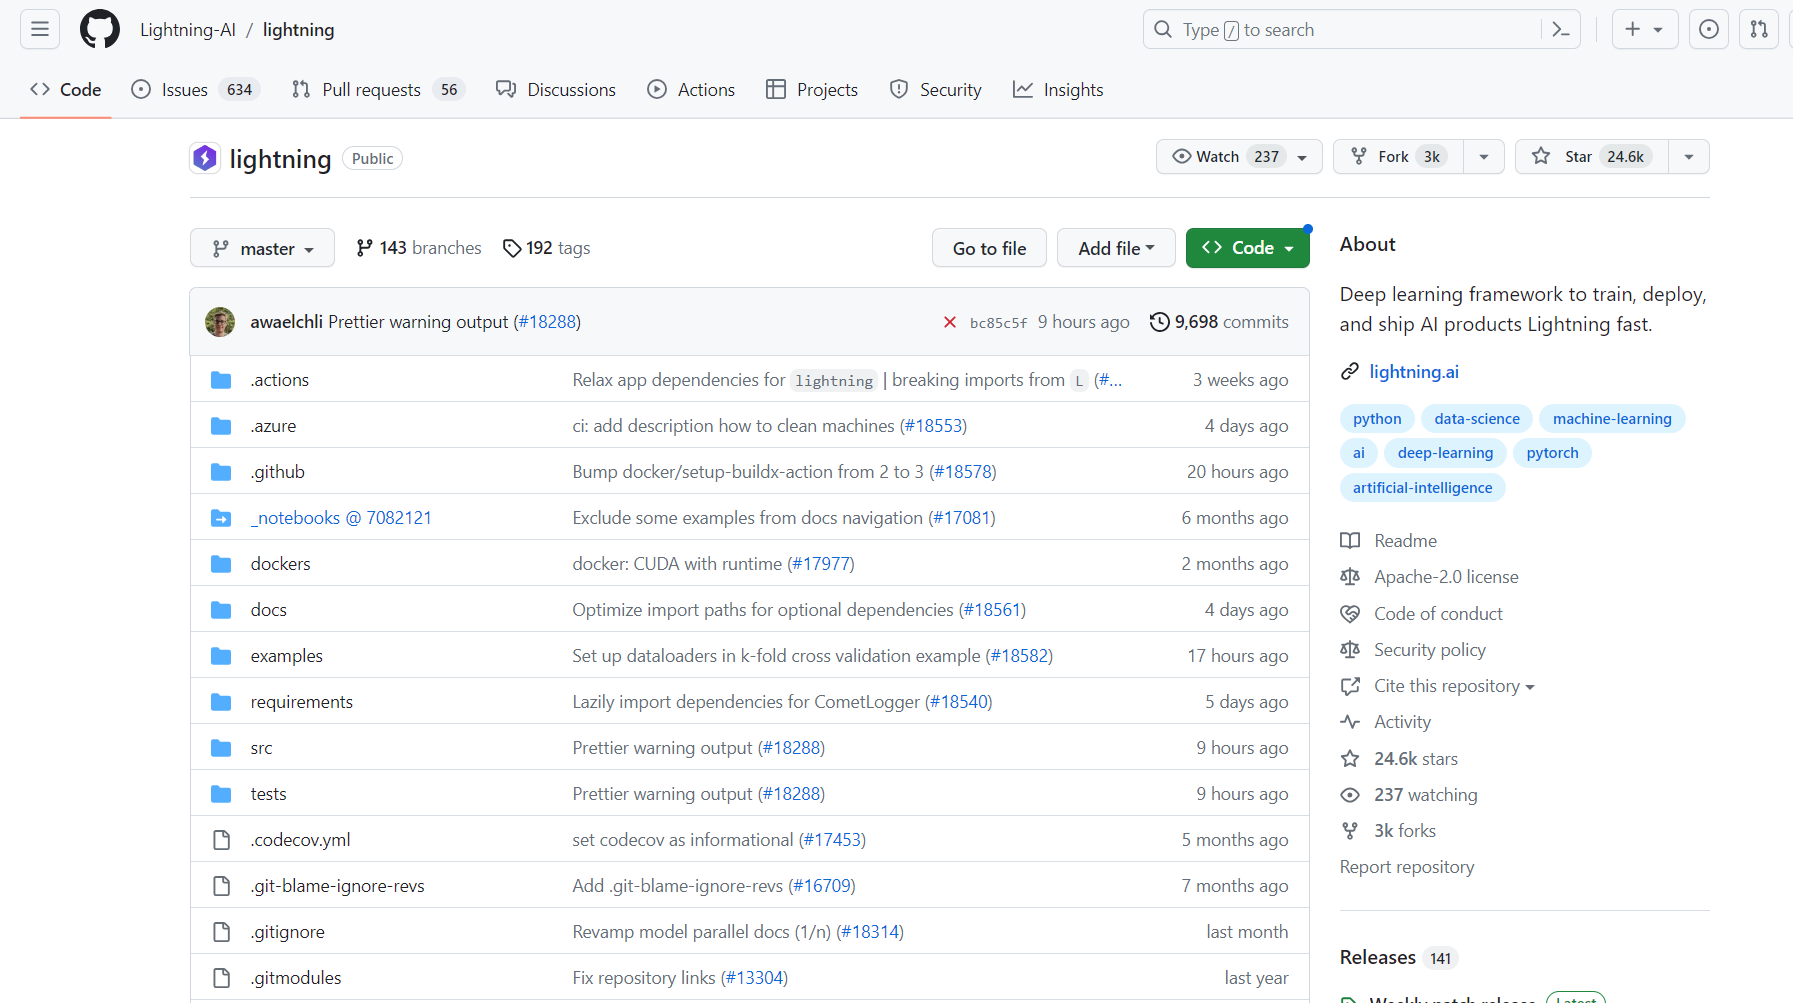Open the hamburger navigation menu icon
The height and width of the screenshot is (1003, 1793).
point(39,29)
